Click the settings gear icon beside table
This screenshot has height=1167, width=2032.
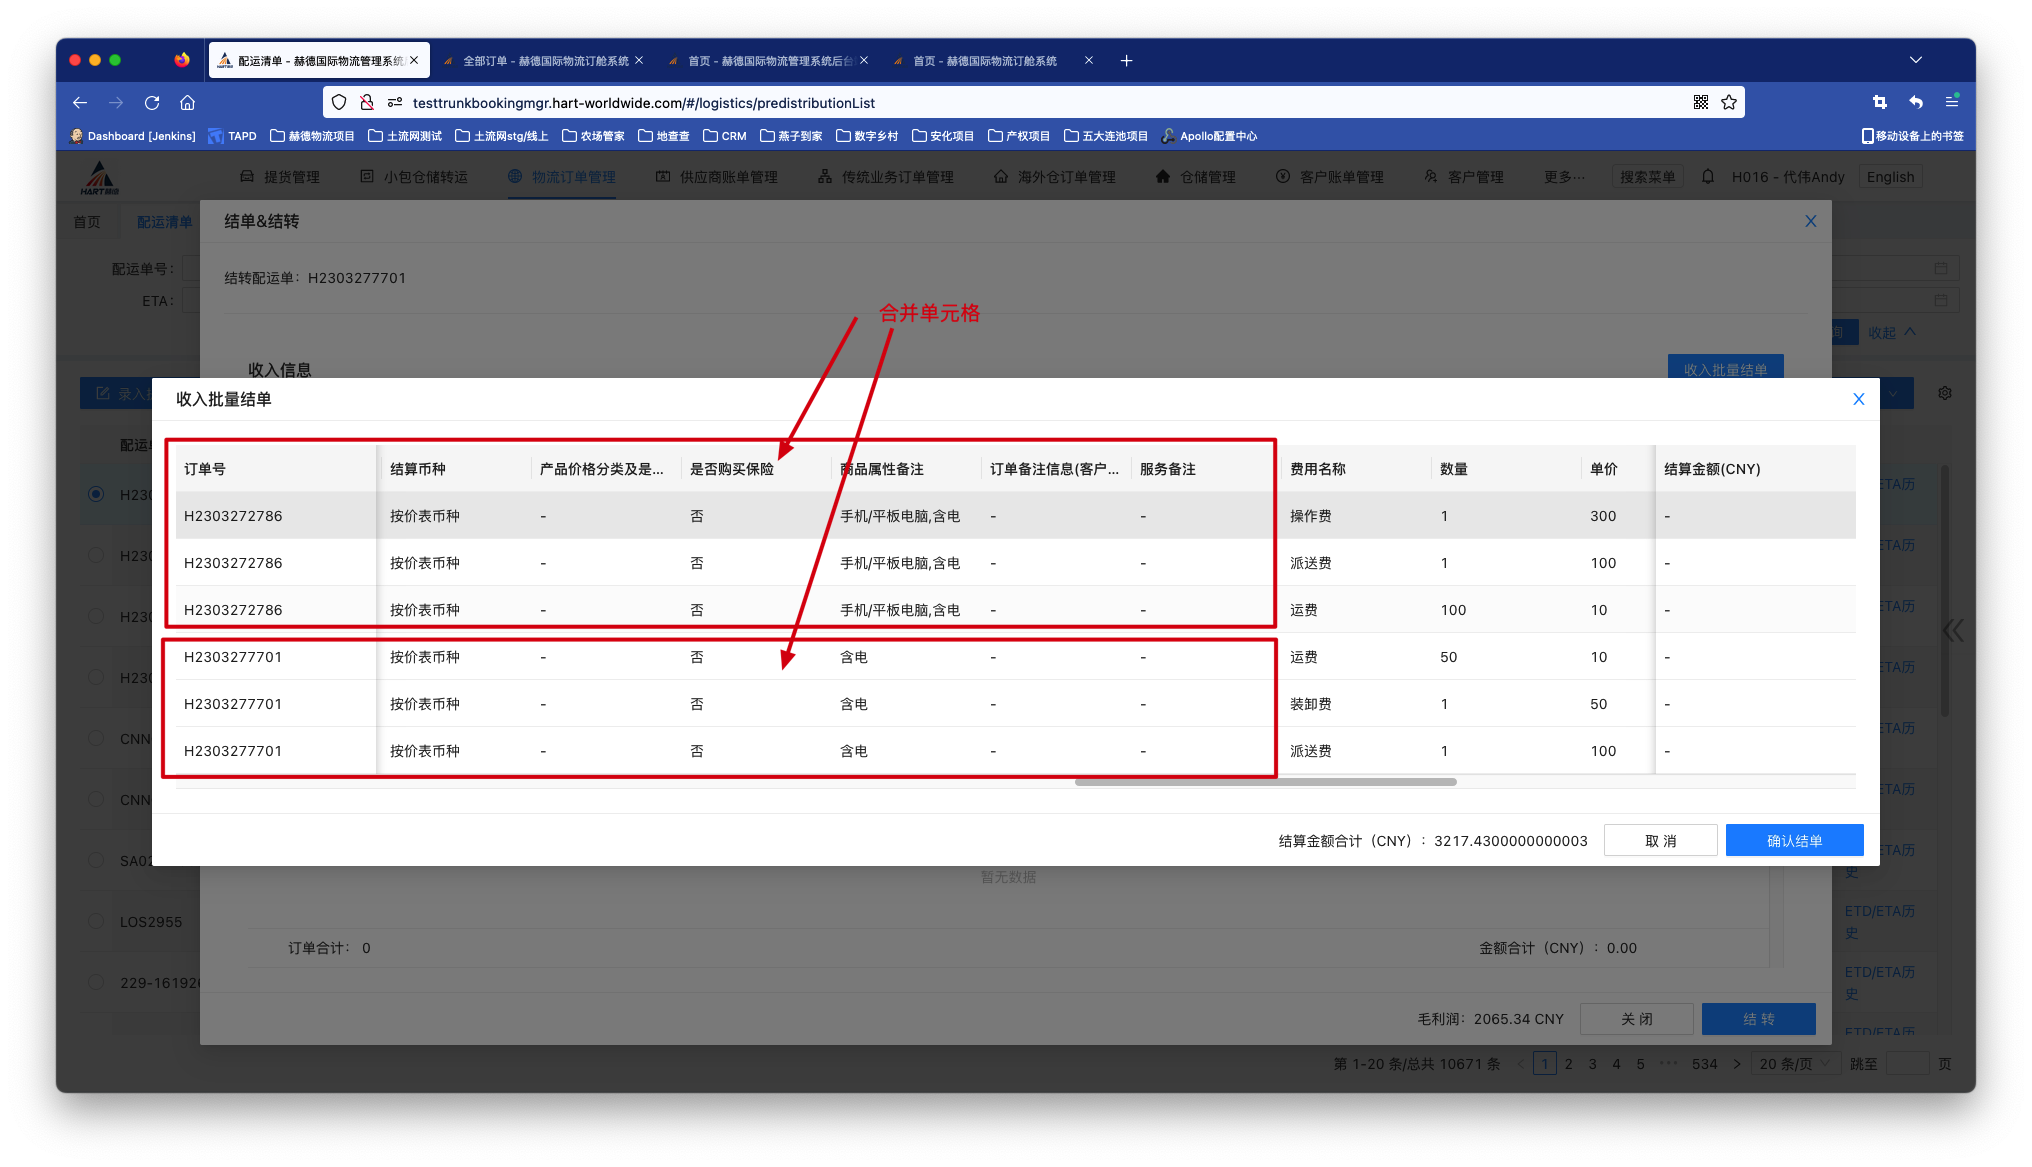(1945, 394)
